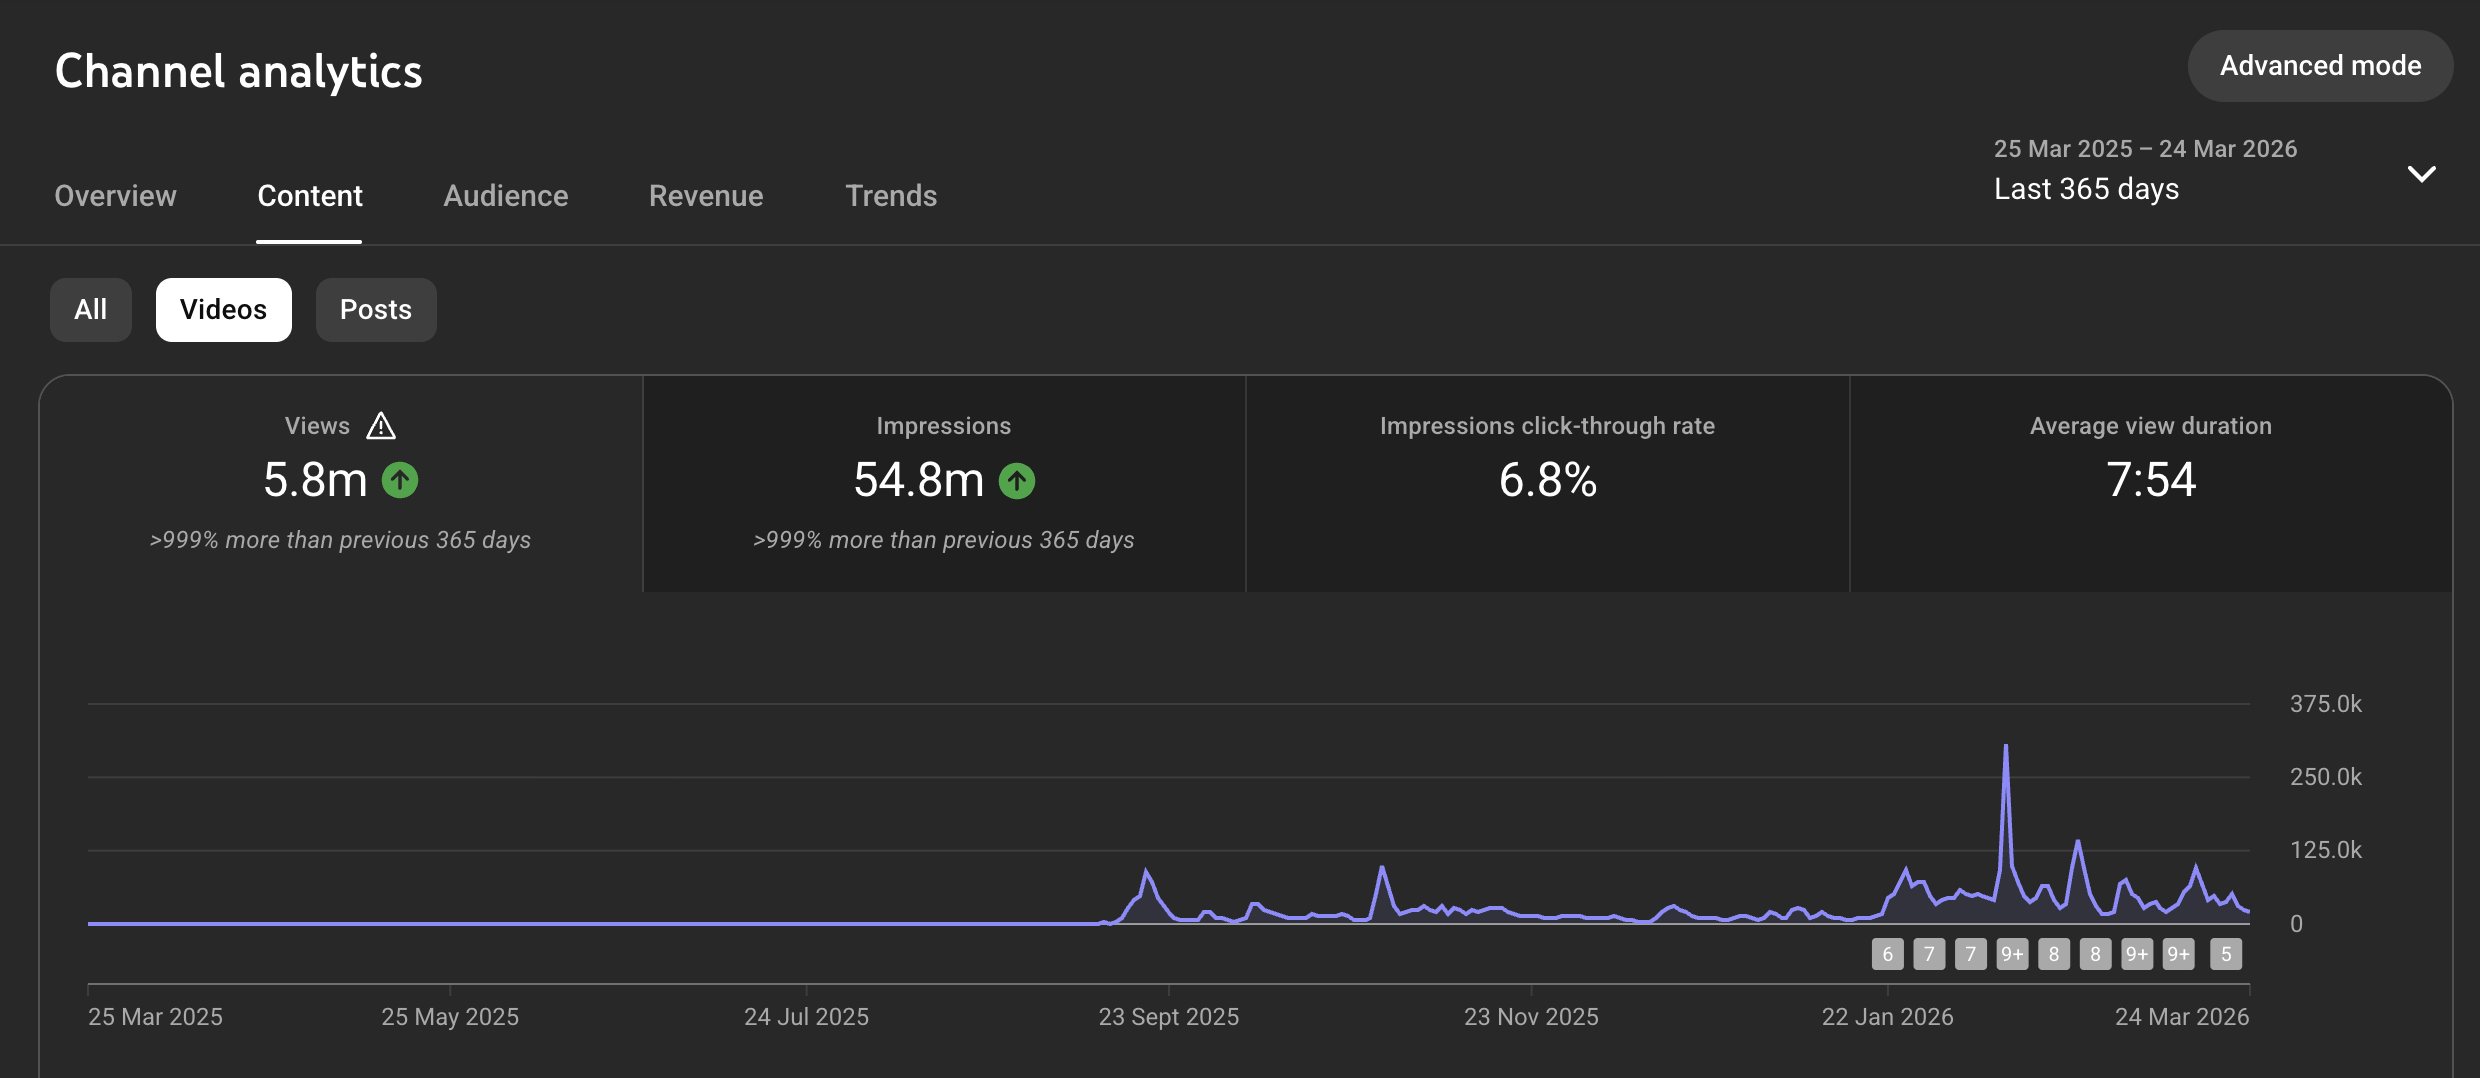The image size is (2480, 1078).
Task: Expand the date range chevron arrow
Action: point(2421,174)
